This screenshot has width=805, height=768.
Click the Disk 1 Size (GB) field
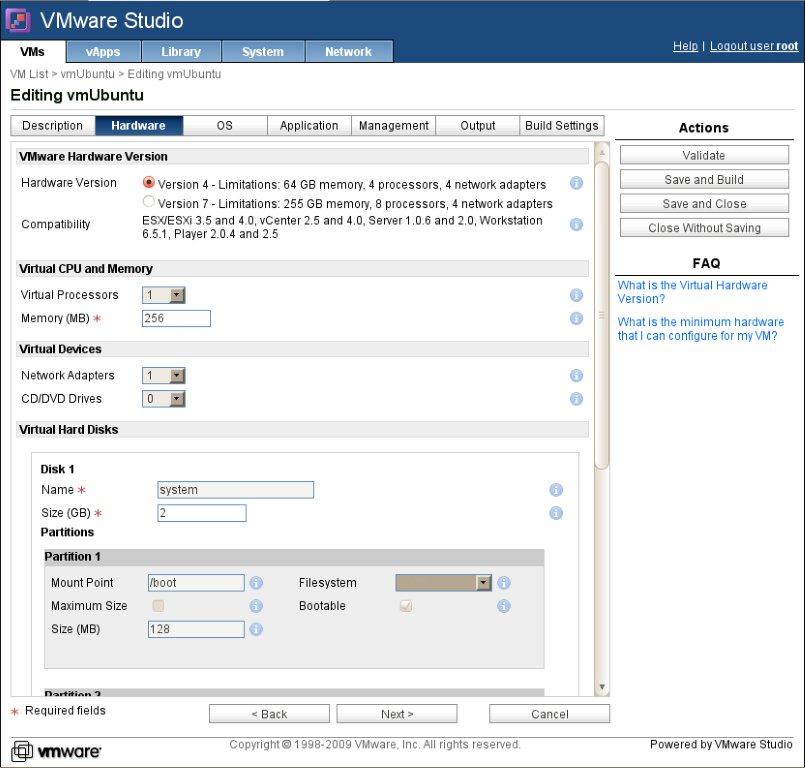pyautogui.click(x=202, y=513)
